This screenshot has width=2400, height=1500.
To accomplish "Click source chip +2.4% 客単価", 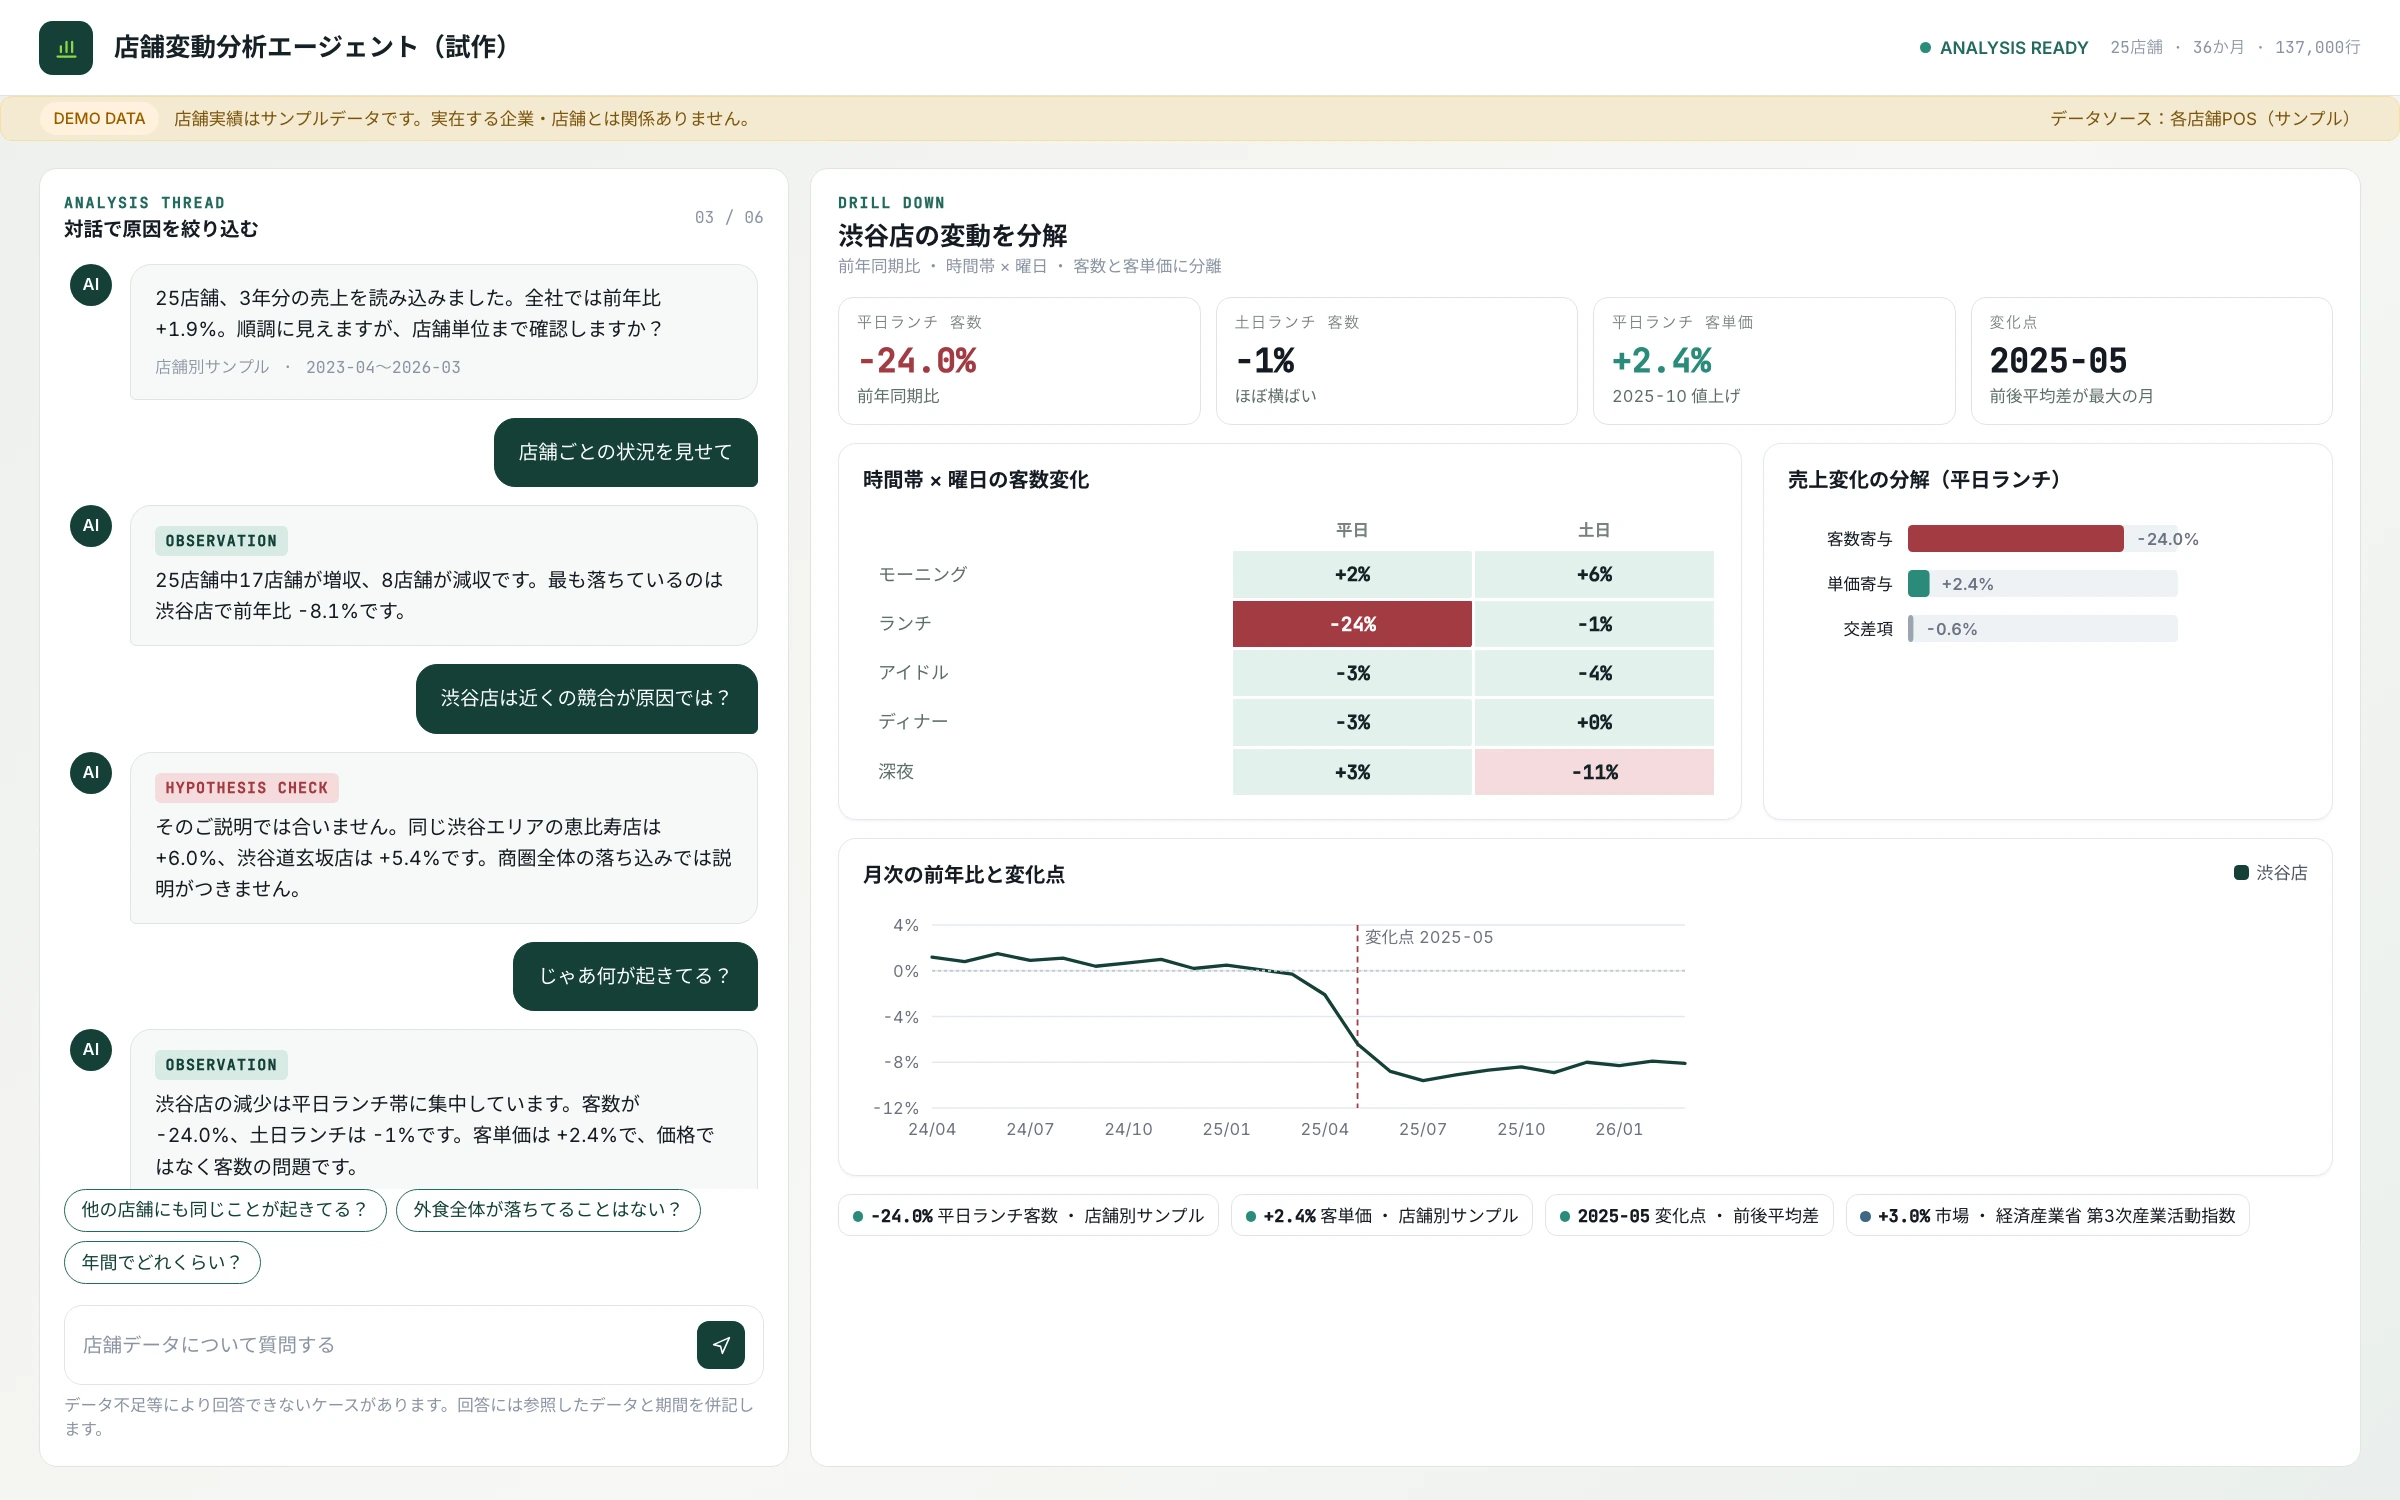I will (x=1381, y=1216).
